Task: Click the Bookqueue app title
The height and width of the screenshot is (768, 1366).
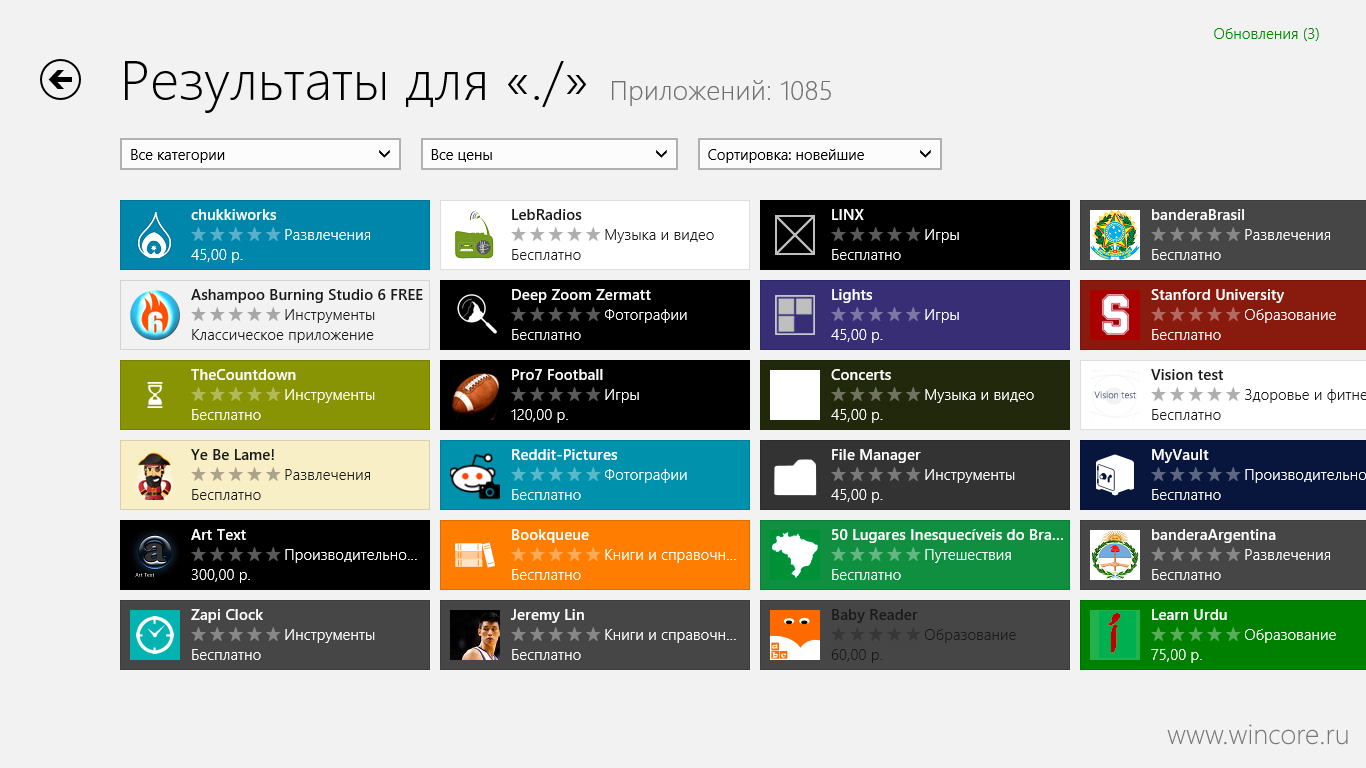Action: click(550, 535)
